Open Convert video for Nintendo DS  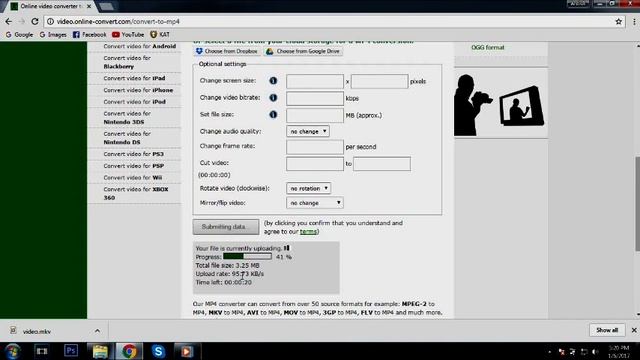pyautogui.click(x=127, y=138)
